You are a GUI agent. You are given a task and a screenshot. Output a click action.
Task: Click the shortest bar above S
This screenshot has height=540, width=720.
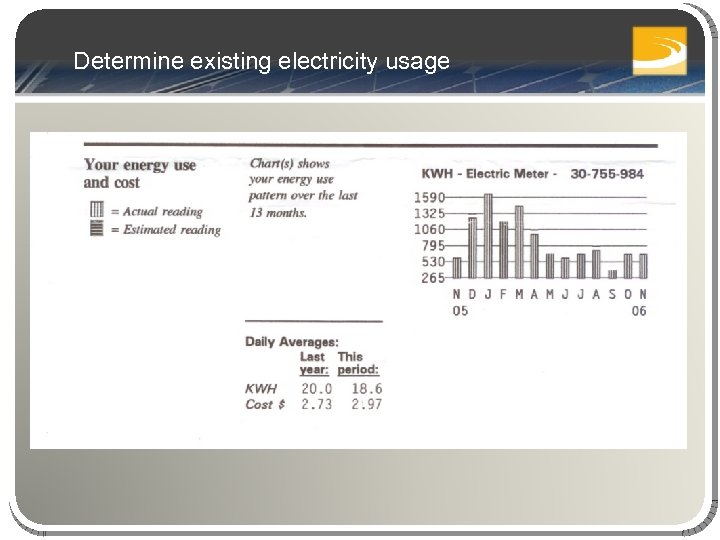pyautogui.click(x=613, y=274)
